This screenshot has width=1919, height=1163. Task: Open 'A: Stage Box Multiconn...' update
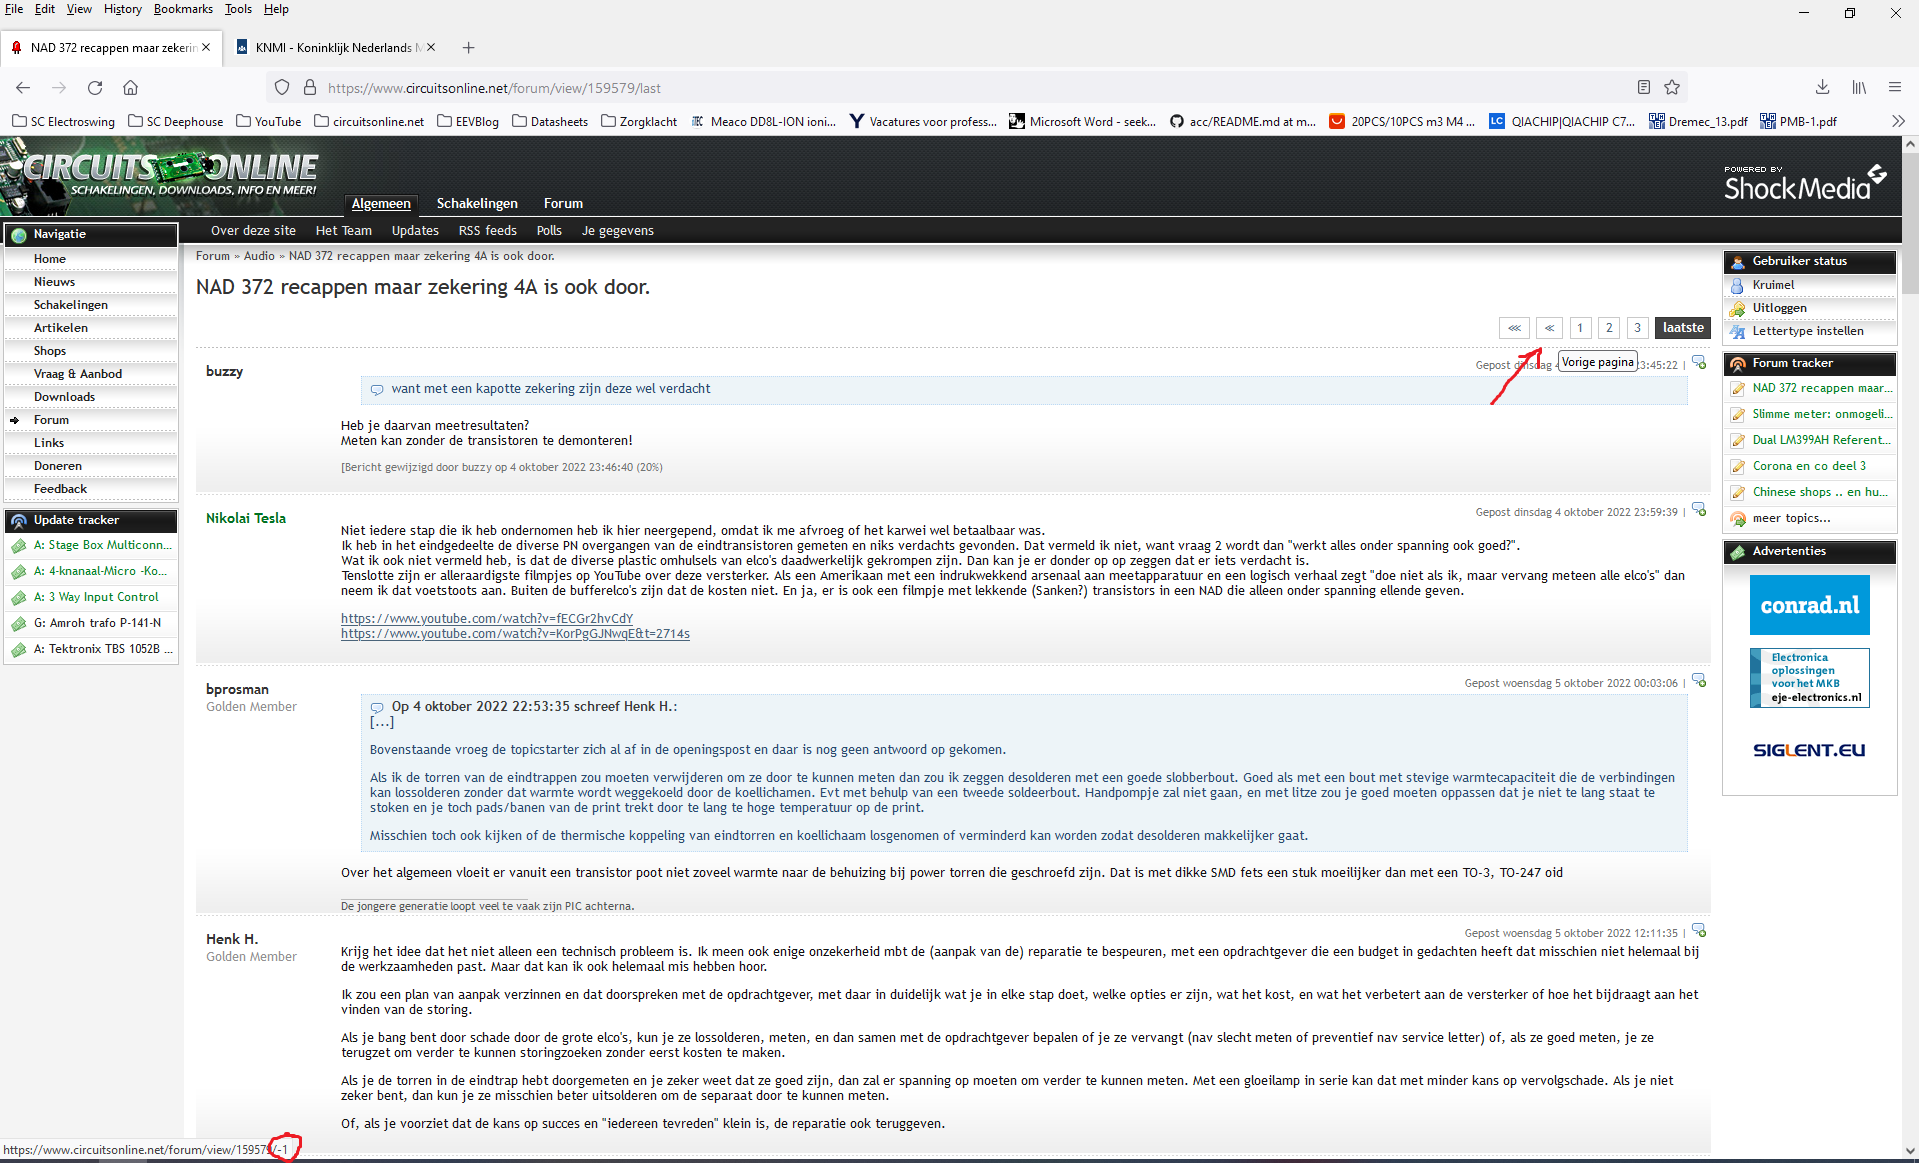pos(103,545)
